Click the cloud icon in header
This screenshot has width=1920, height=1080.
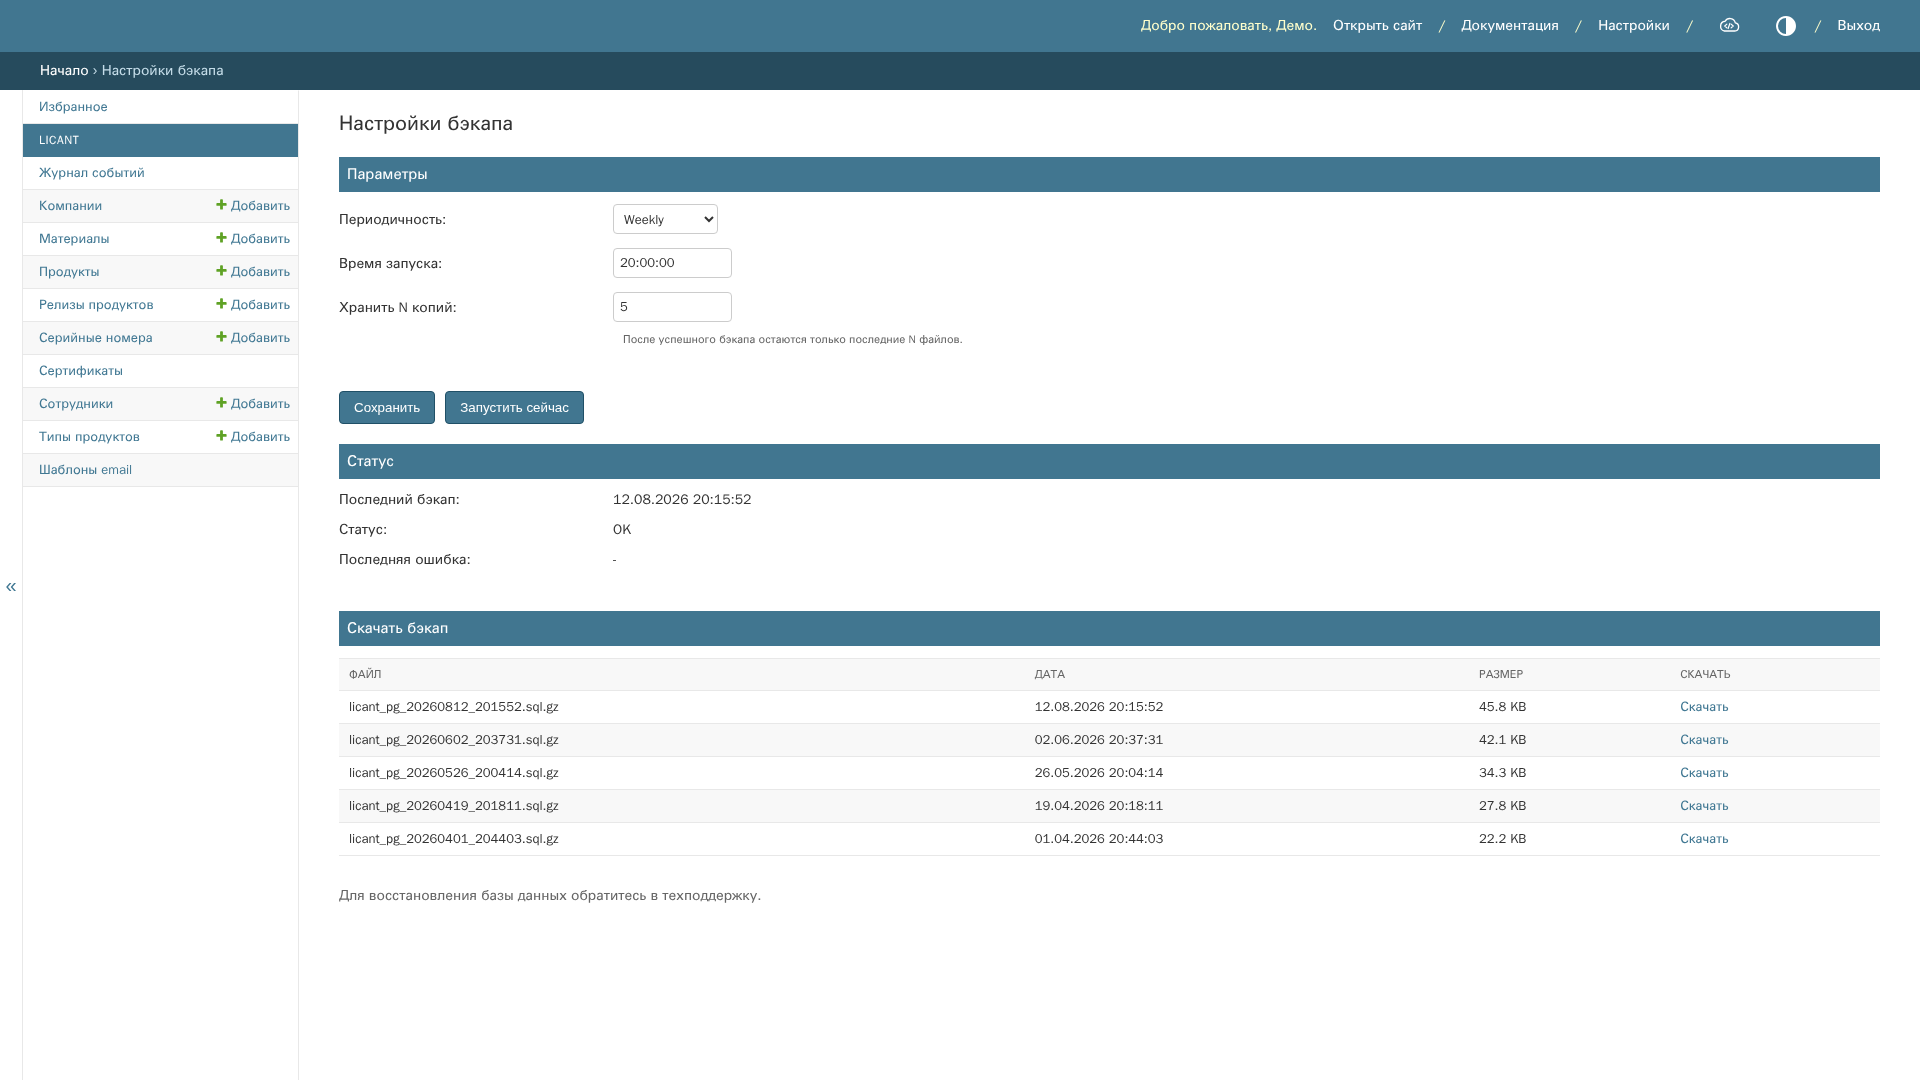pyautogui.click(x=1729, y=26)
